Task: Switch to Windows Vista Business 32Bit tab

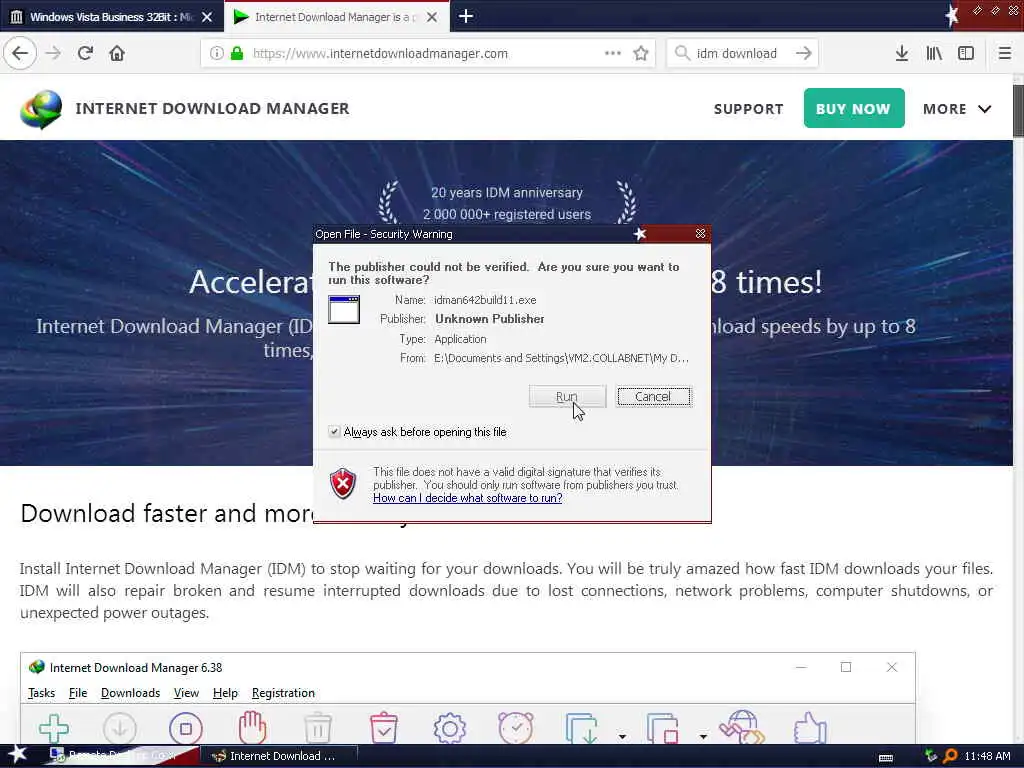Action: pos(111,17)
